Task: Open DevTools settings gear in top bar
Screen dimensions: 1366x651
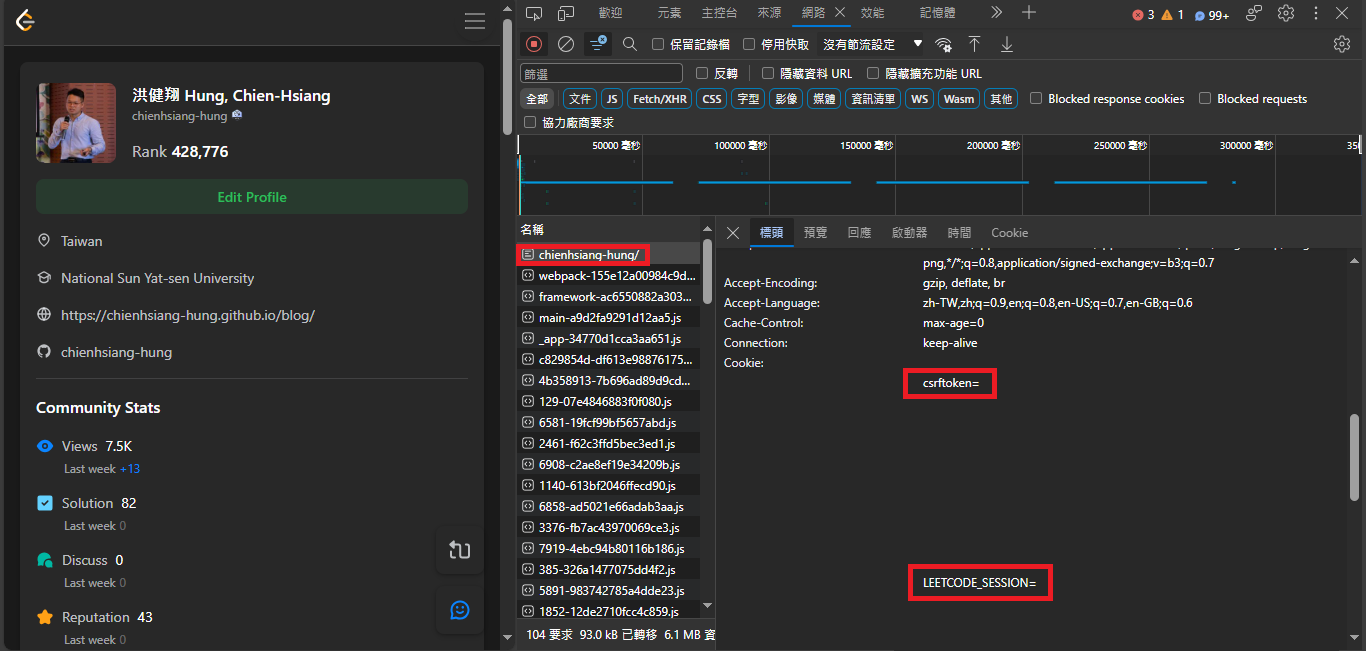Action: coord(1286,13)
